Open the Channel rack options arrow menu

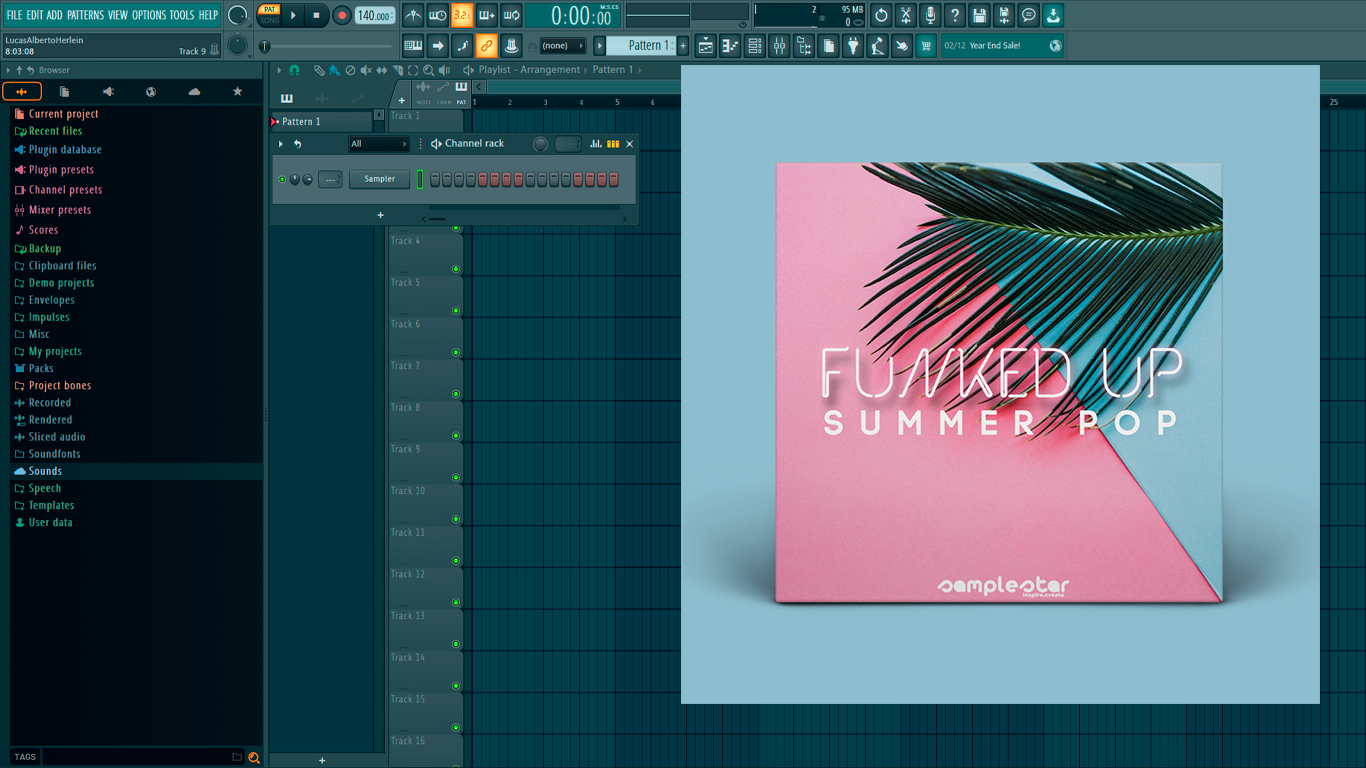pyautogui.click(x=281, y=144)
